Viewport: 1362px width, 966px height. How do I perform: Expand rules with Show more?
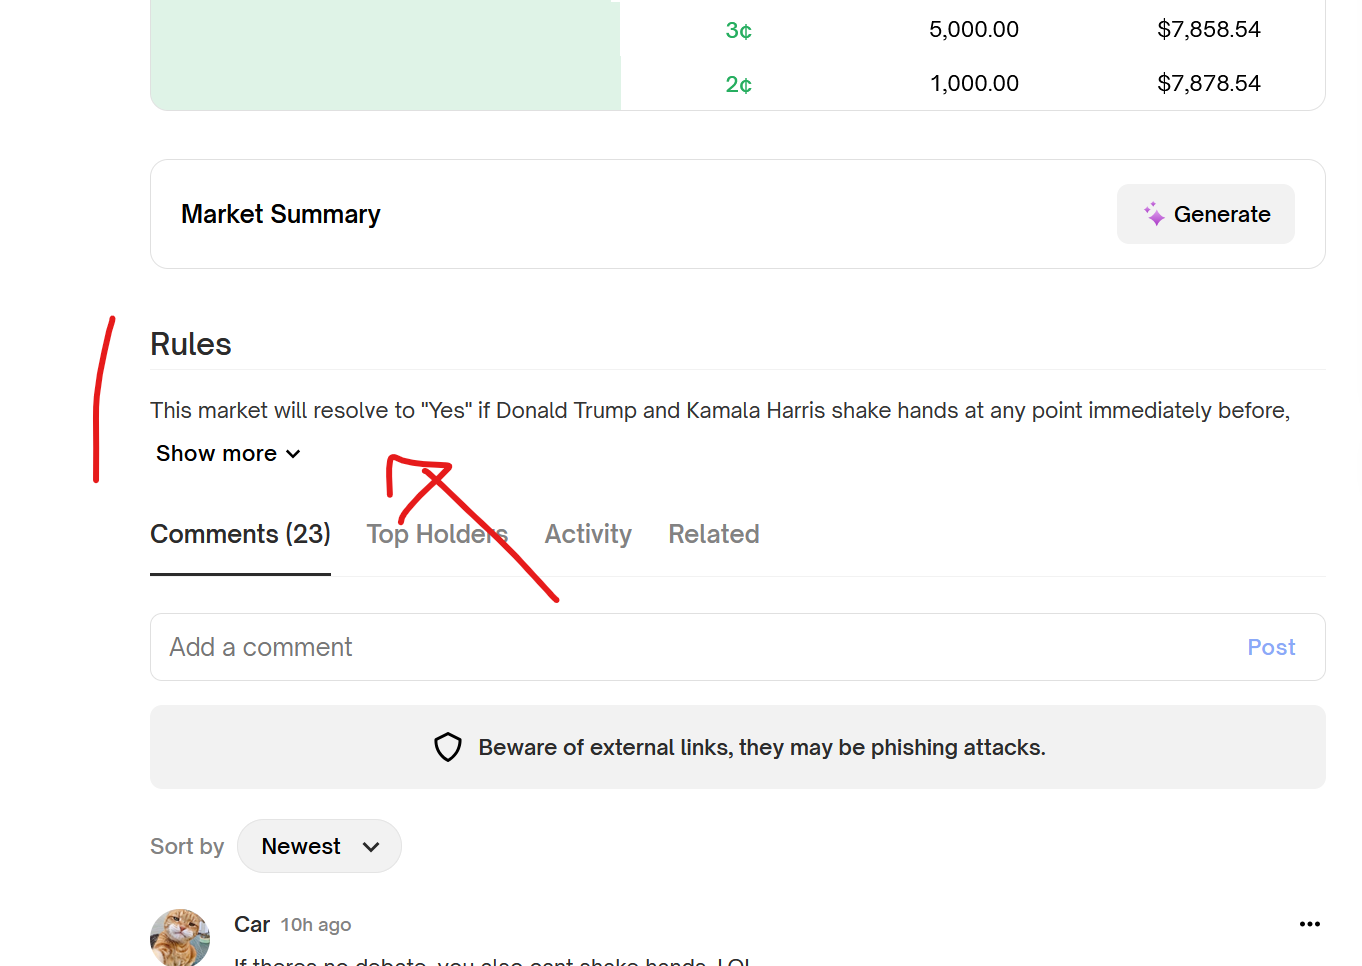pos(217,454)
